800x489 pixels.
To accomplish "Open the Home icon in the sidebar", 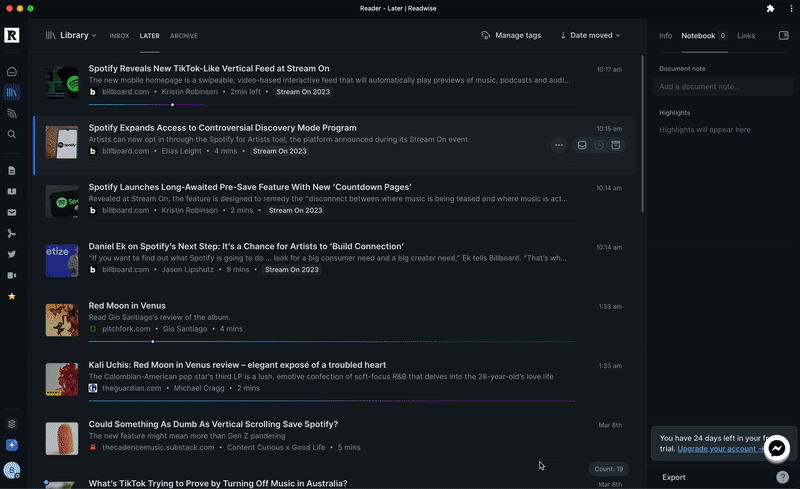I will point(12,71).
